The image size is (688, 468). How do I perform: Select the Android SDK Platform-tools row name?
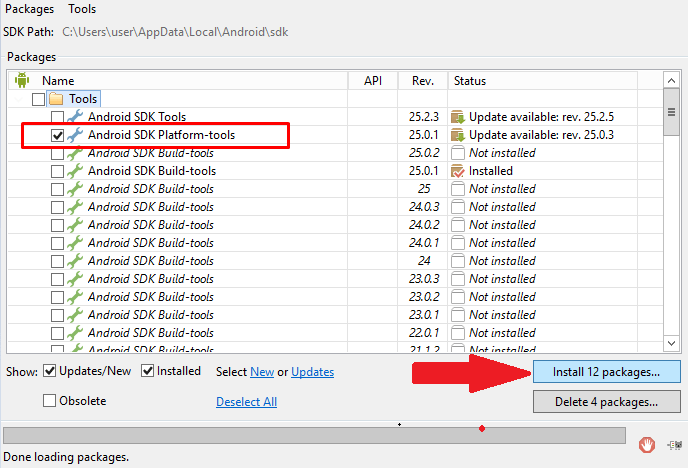coord(161,135)
